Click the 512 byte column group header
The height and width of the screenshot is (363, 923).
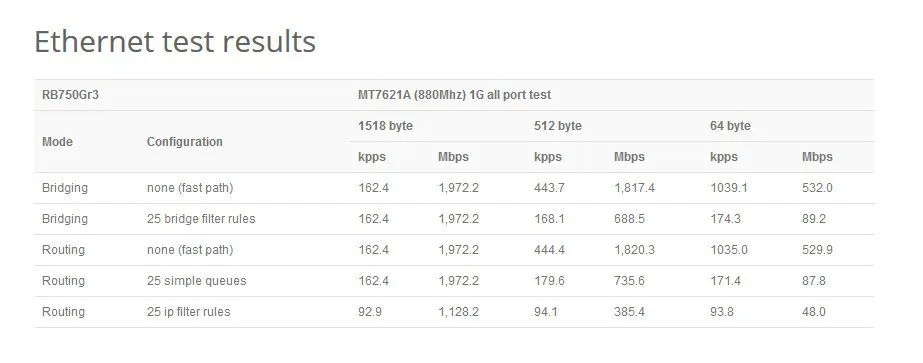tap(558, 126)
